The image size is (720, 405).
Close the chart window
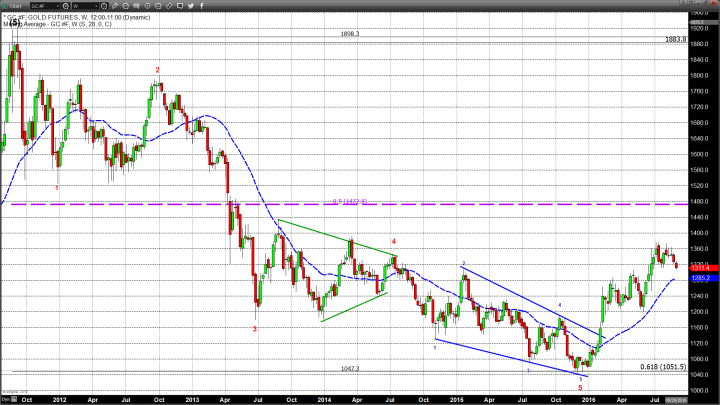[x=713, y=3]
